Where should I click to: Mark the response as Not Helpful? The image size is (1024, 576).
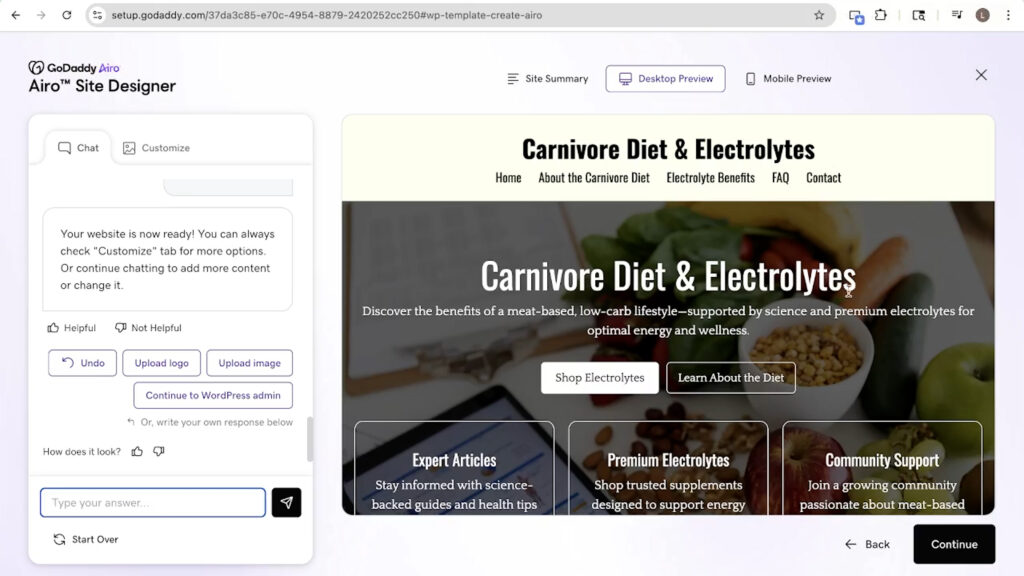click(148, 328)
